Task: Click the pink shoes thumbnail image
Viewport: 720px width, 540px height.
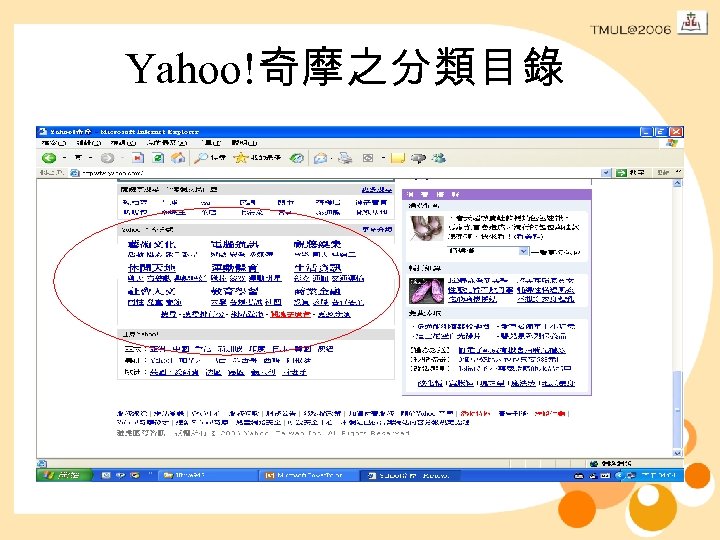Action: [427, 291]
